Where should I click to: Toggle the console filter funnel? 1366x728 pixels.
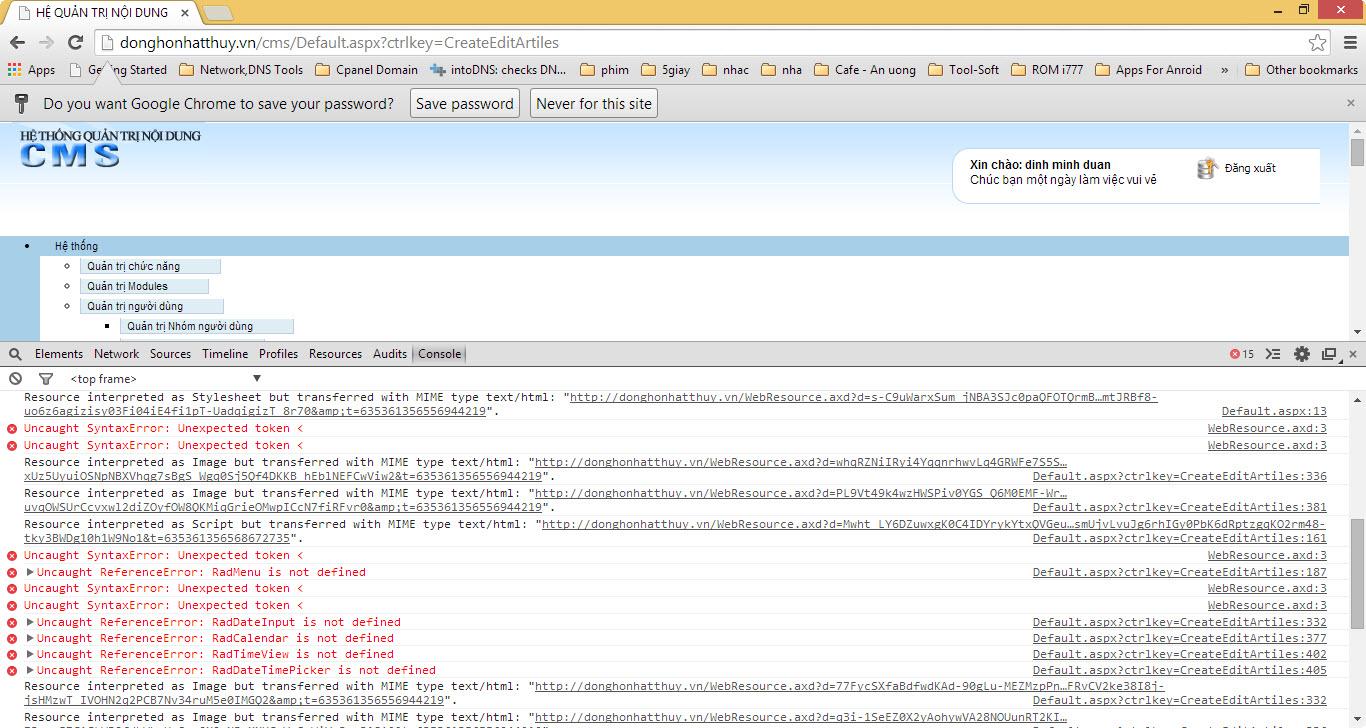[45, 379]
